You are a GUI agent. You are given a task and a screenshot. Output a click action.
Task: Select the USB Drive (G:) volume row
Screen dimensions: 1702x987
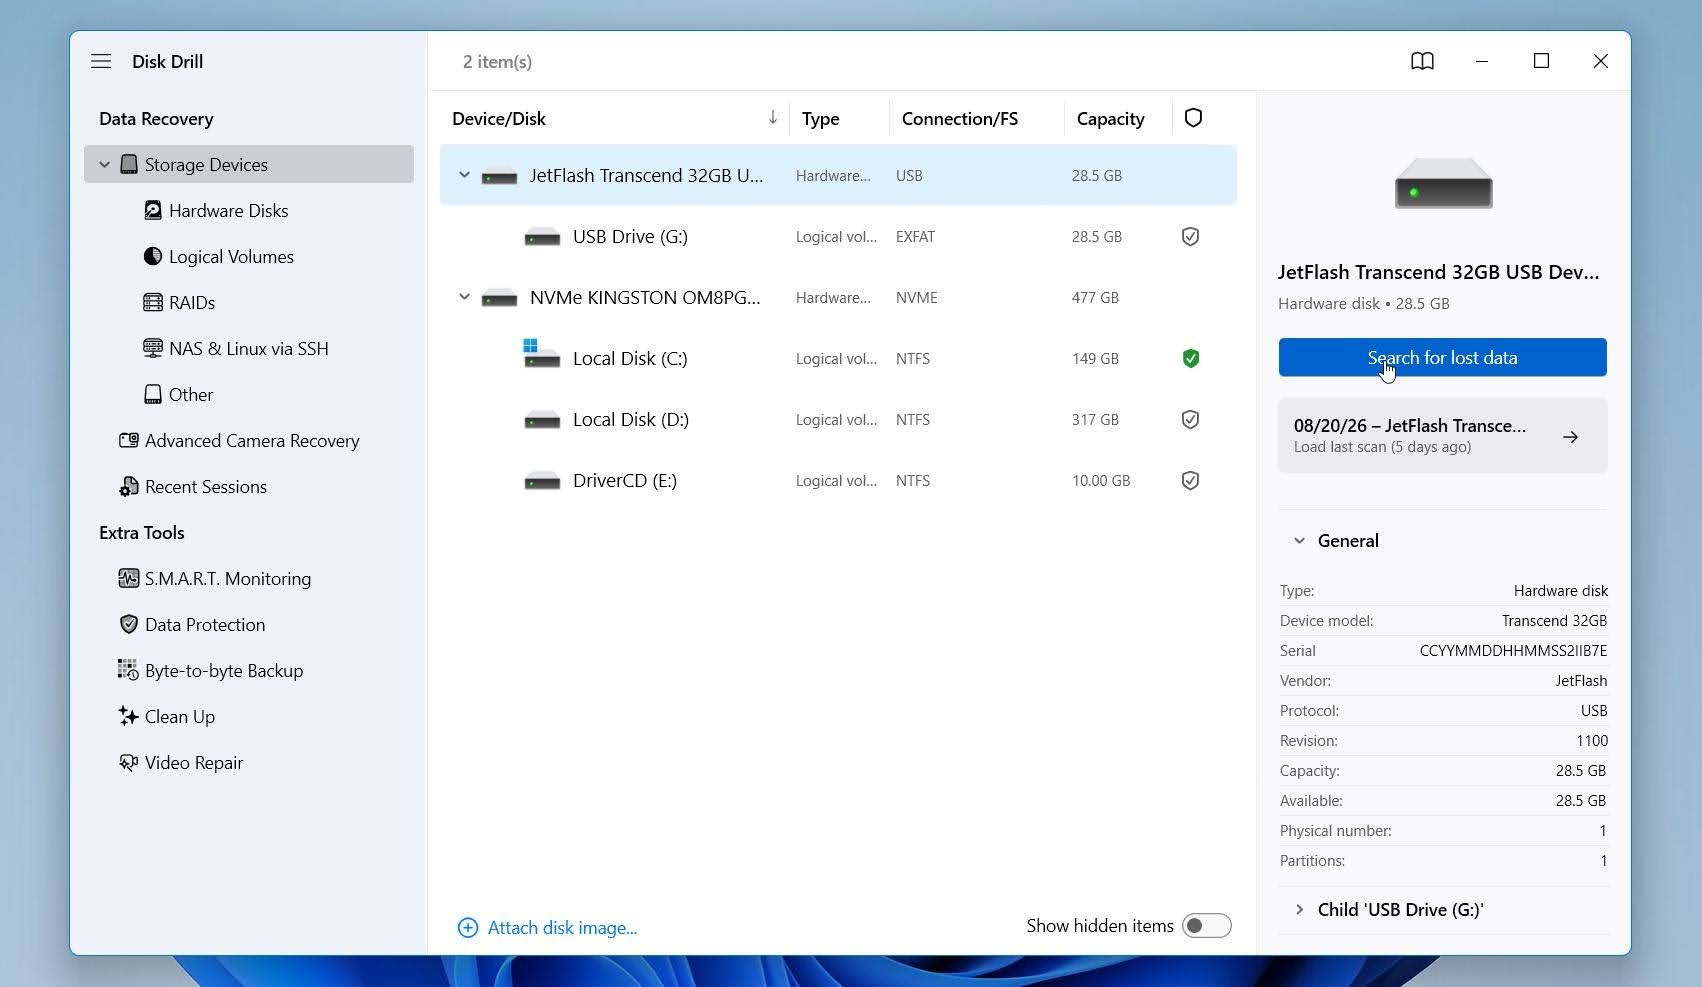(838, 236)
